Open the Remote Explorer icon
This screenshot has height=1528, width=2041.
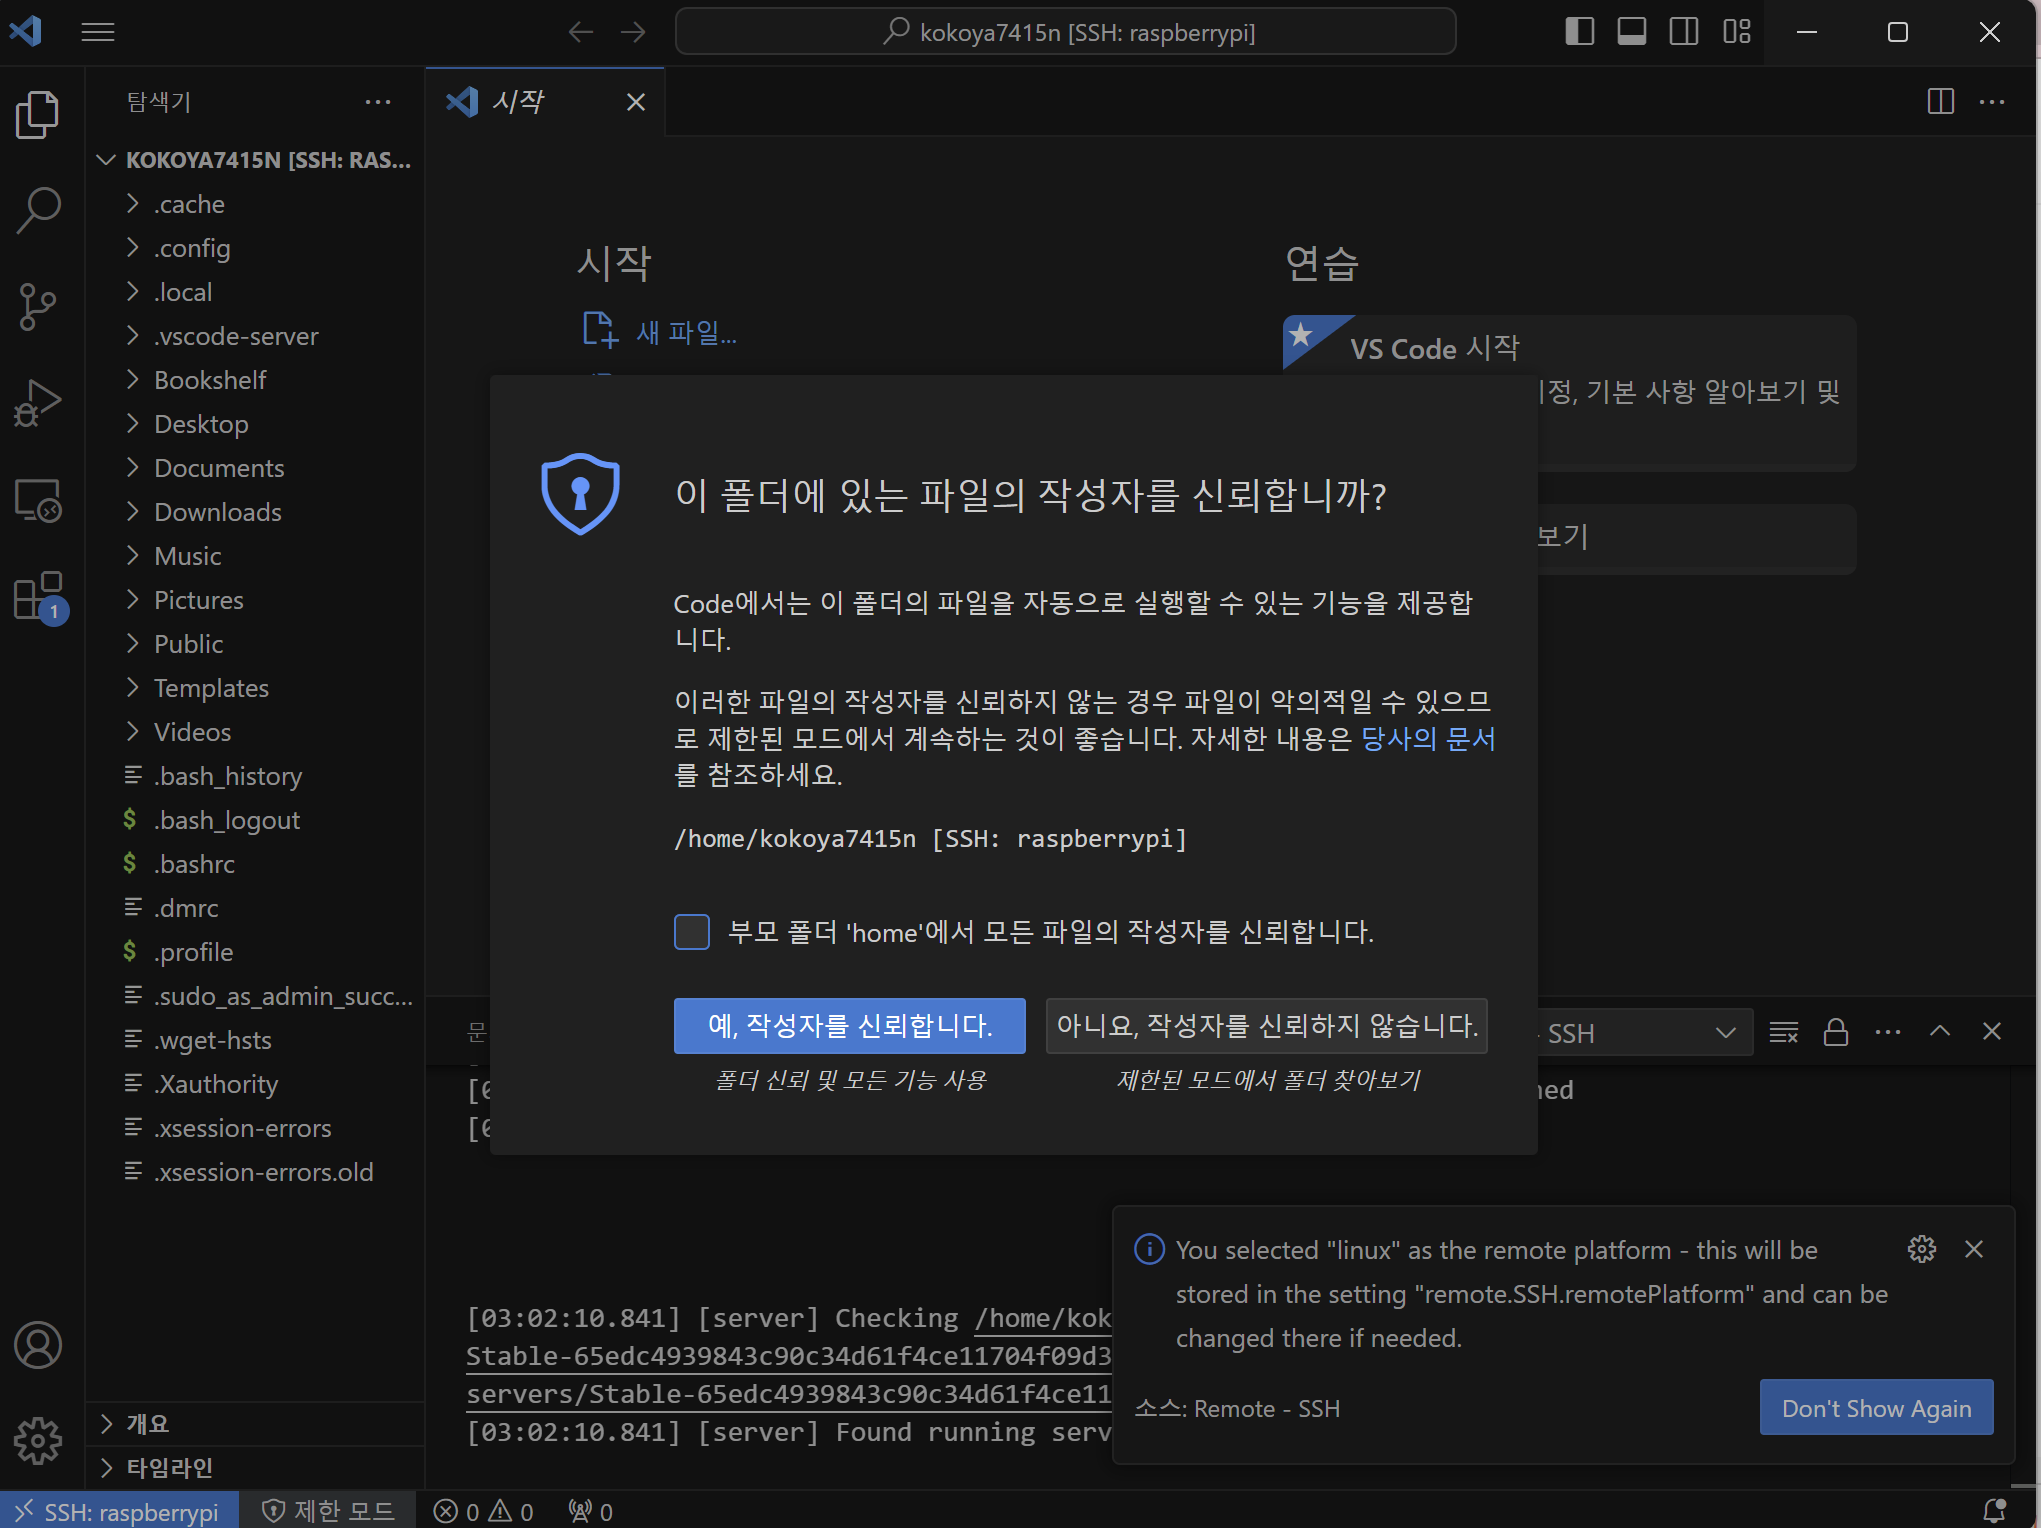(38, 499)
